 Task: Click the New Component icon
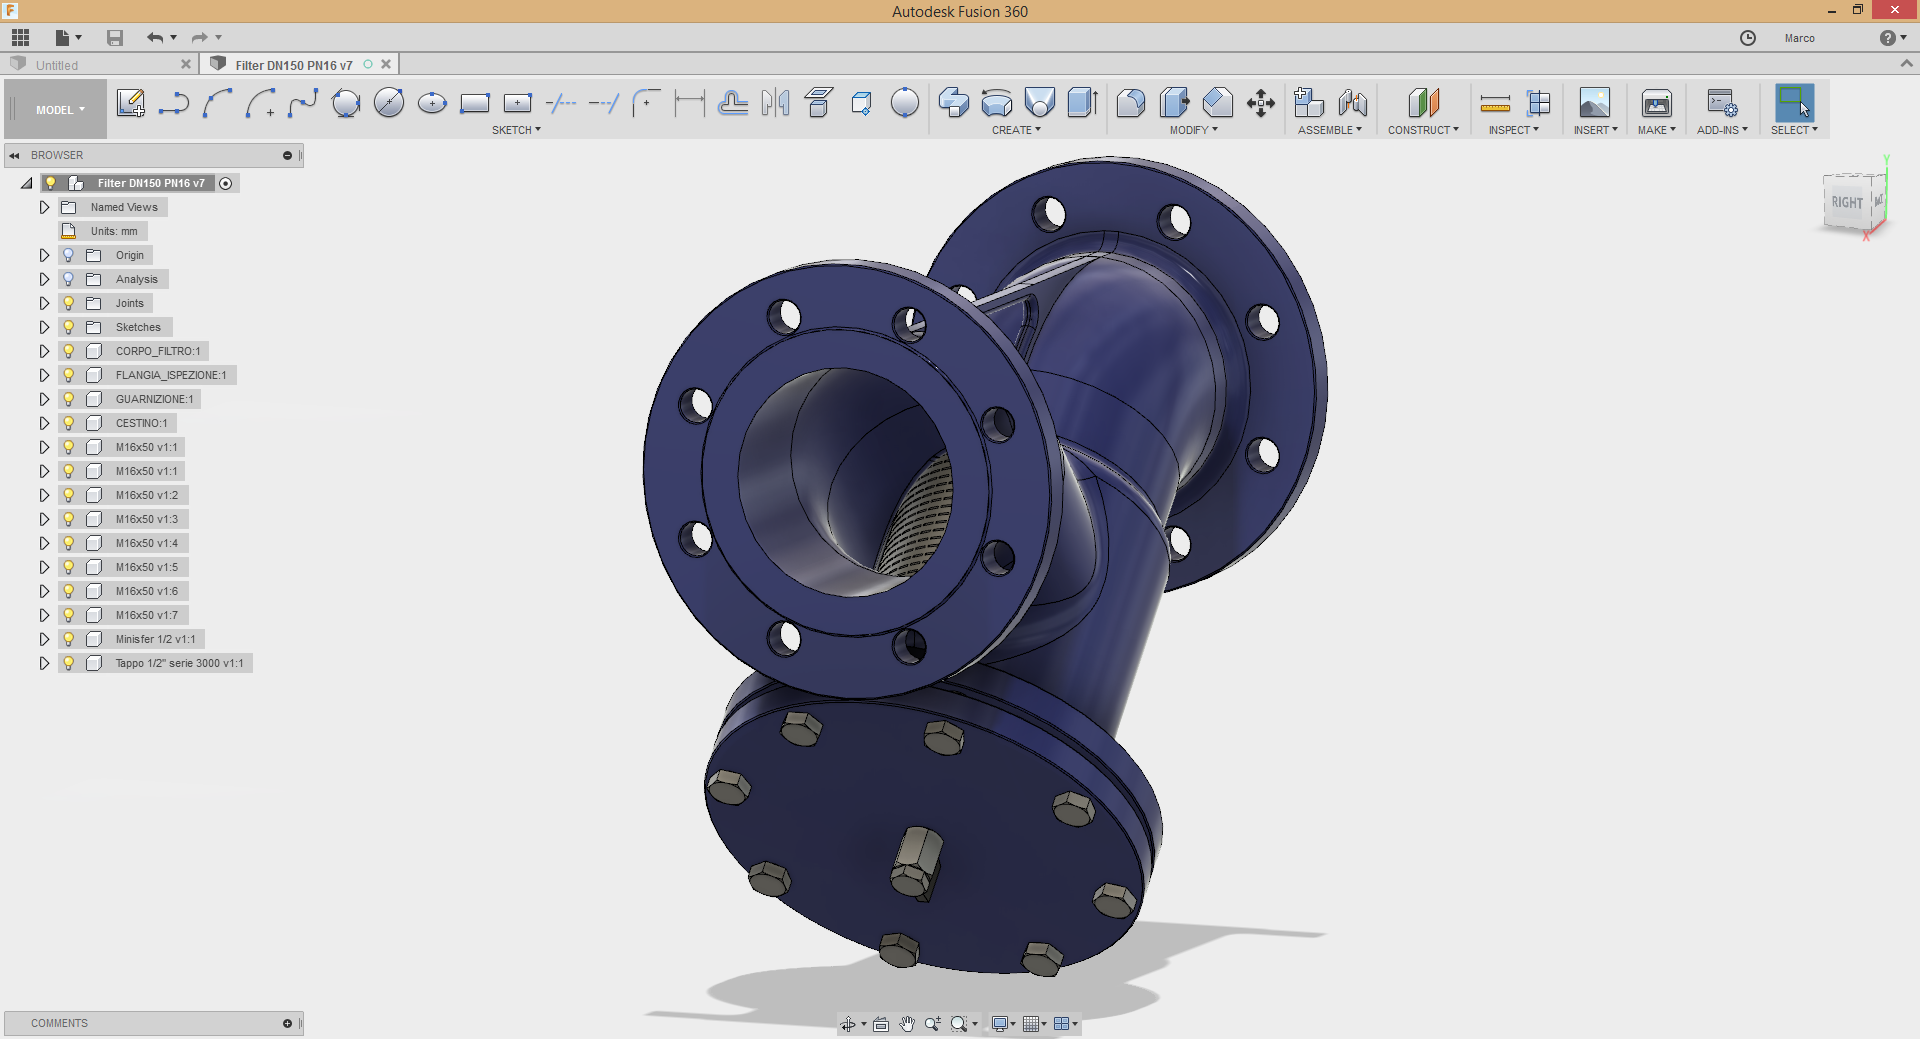coord(1309,103)
